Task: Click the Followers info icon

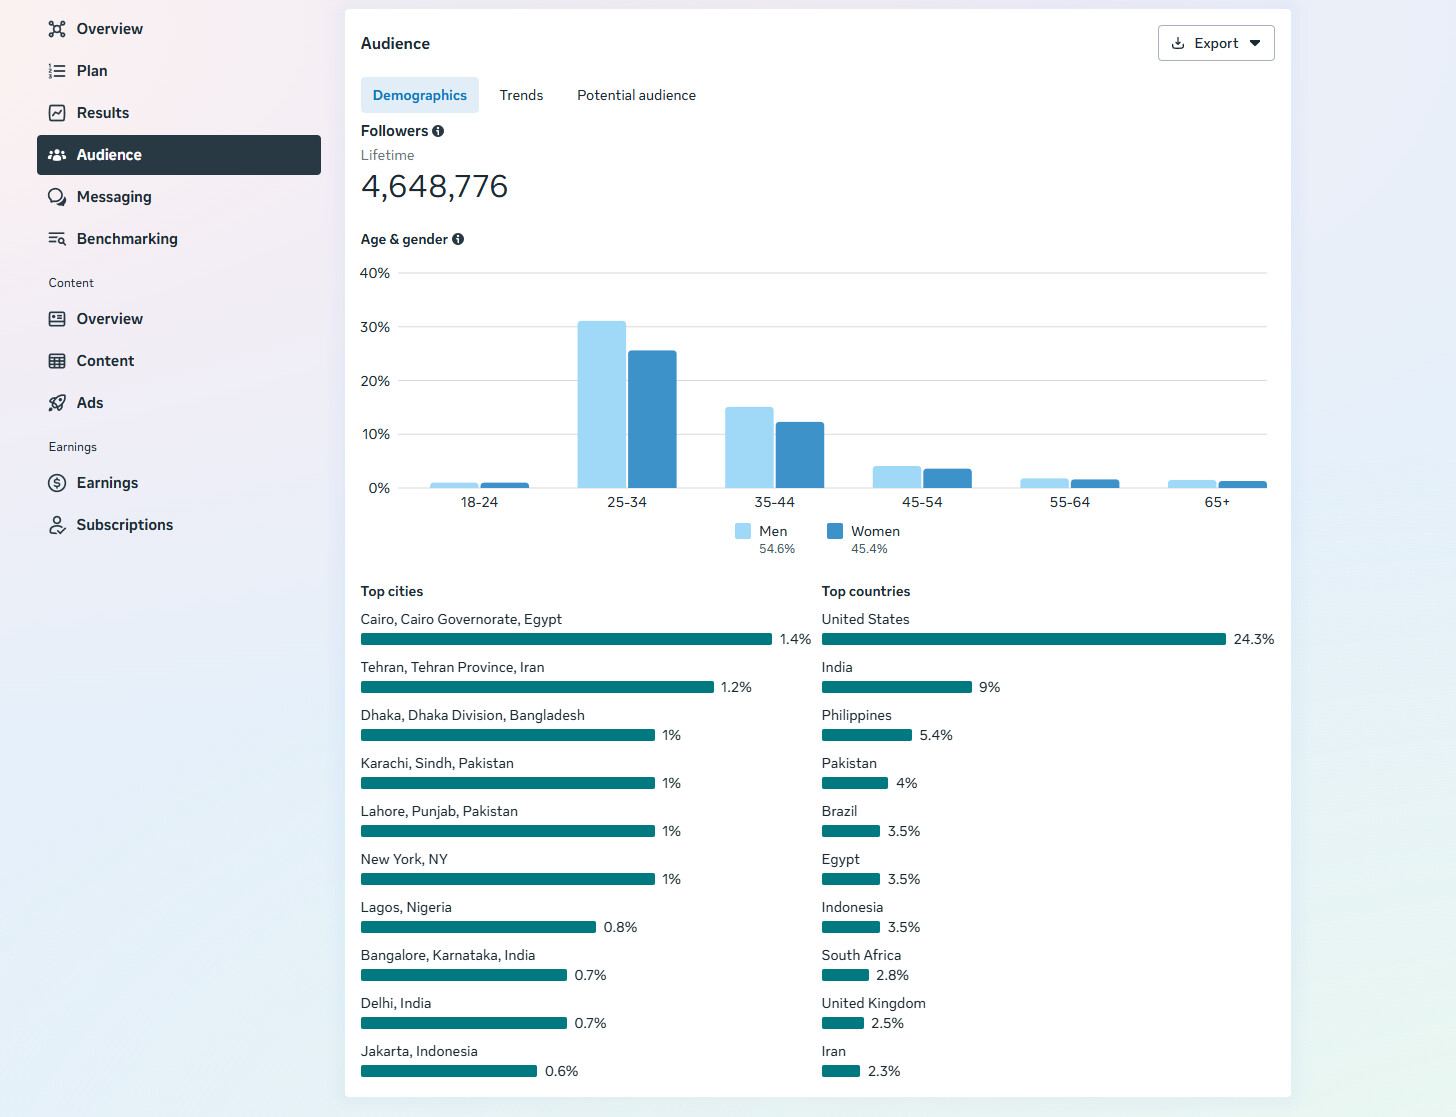Action: [x=438, y=131]
